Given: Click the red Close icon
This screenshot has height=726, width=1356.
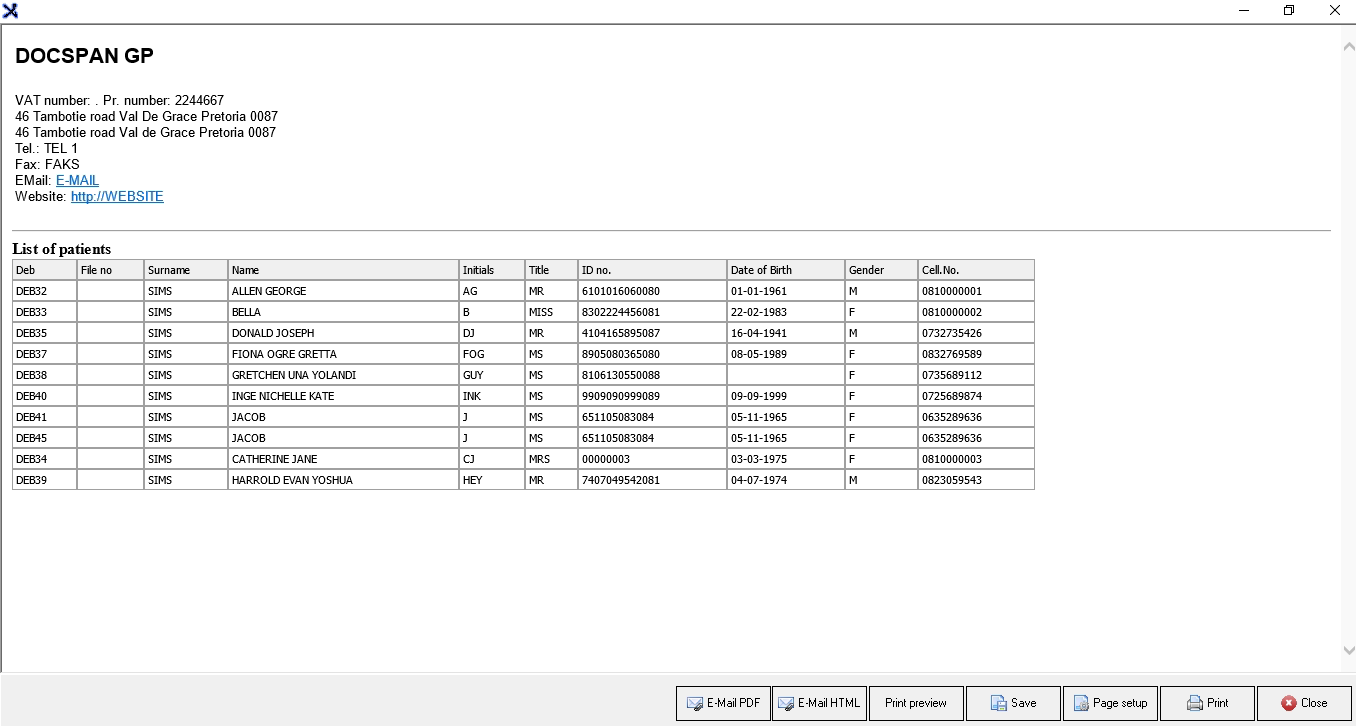Looking at the screenshot, I should point(1289,704).
